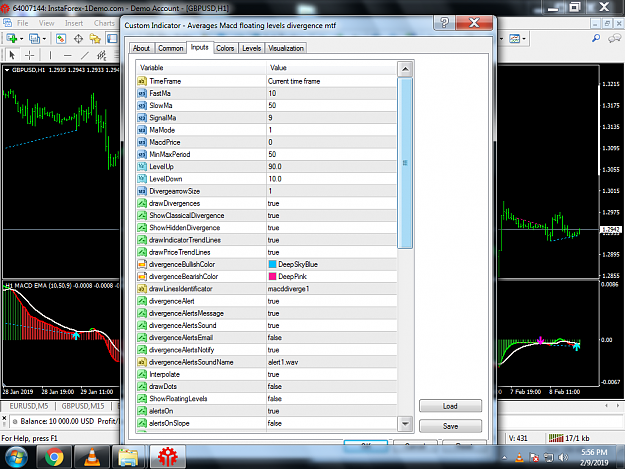Screen dimensions: 625x469
Task: Open the Navigator star-folder icon
Action: tap(95, 39)
